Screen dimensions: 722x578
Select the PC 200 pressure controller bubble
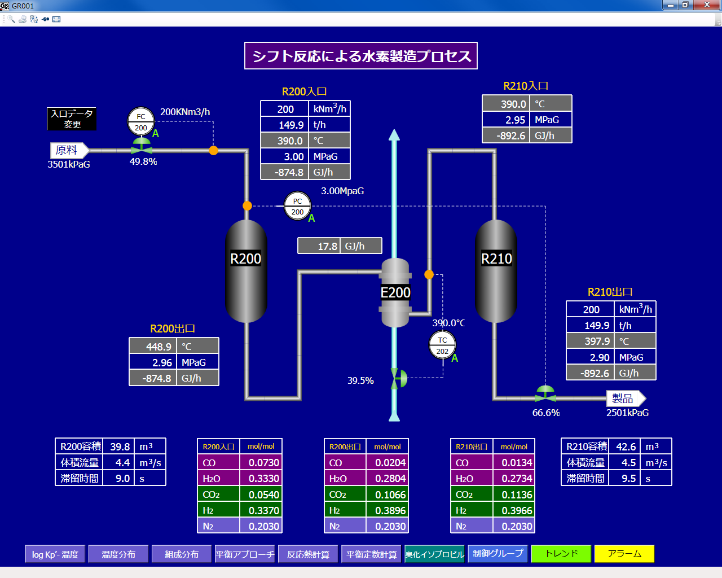click(297, 206)
